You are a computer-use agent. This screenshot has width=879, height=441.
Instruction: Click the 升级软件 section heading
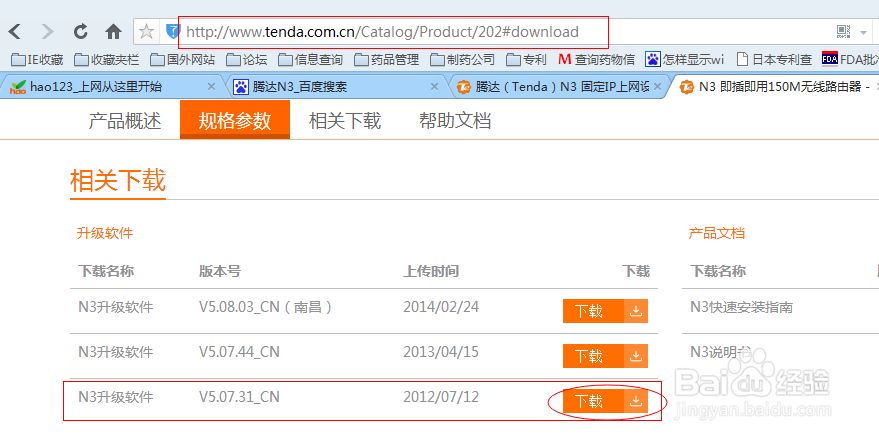tap(105, 233)
